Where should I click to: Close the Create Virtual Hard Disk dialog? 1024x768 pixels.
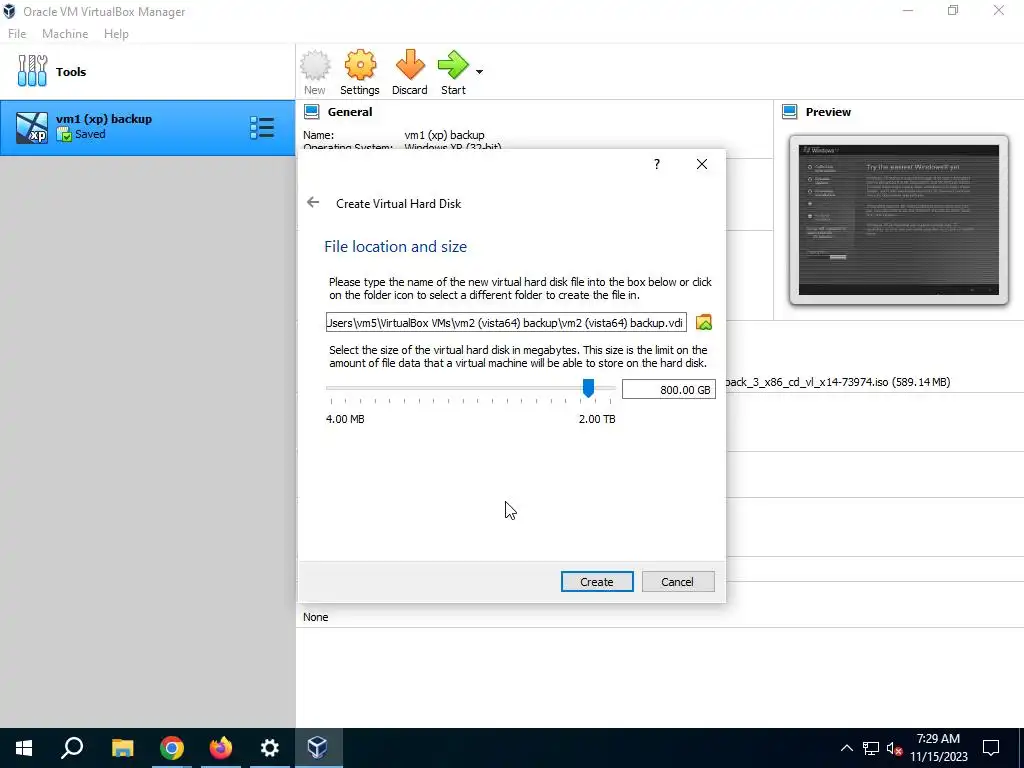[702, 164]
